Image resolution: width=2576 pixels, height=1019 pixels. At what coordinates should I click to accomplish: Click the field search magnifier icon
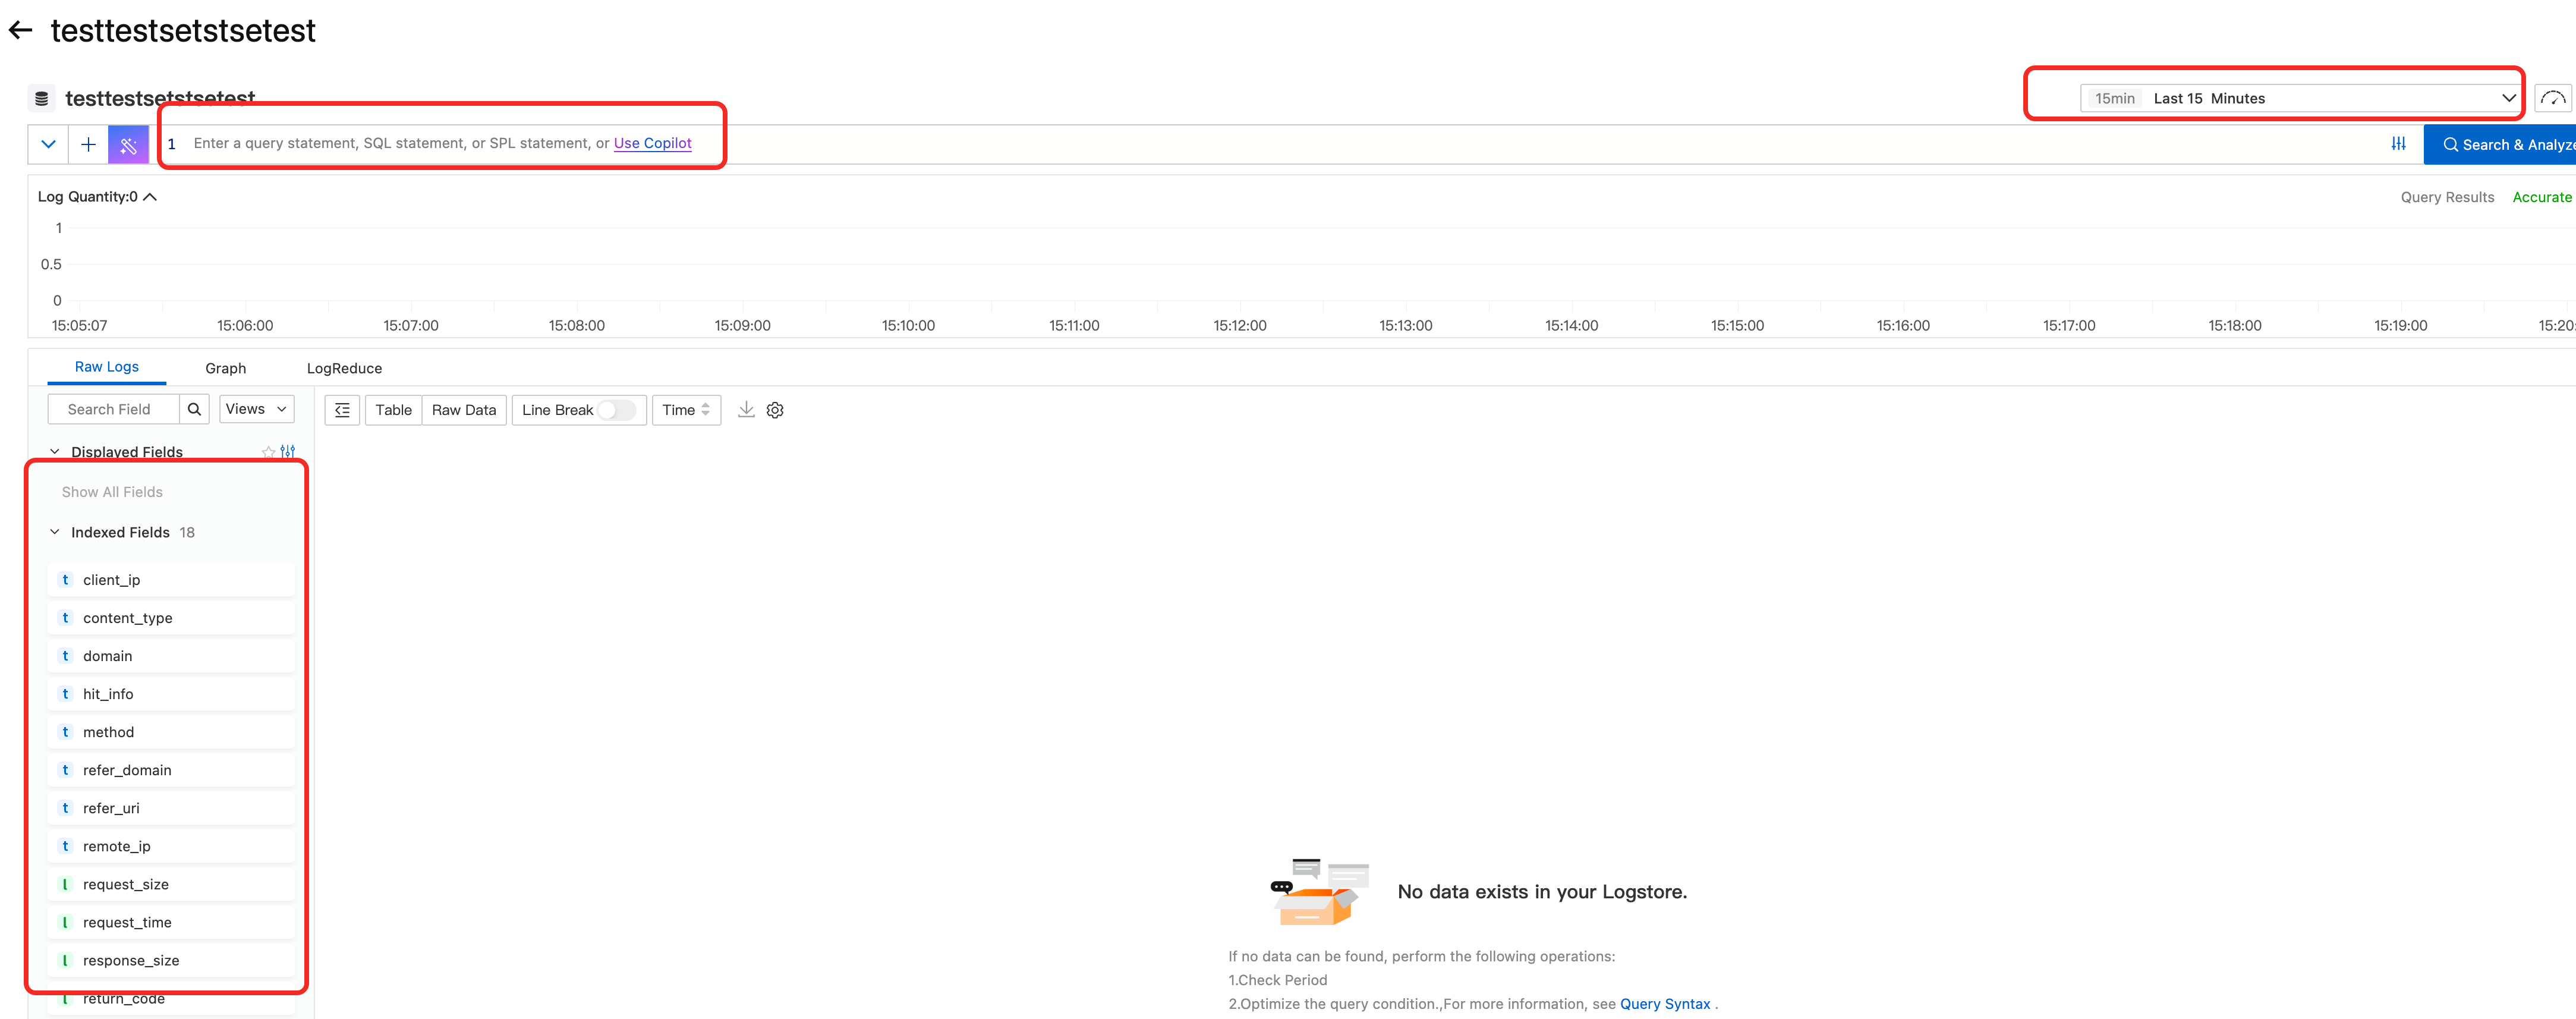pyautogui.click(x=194, y=409)
